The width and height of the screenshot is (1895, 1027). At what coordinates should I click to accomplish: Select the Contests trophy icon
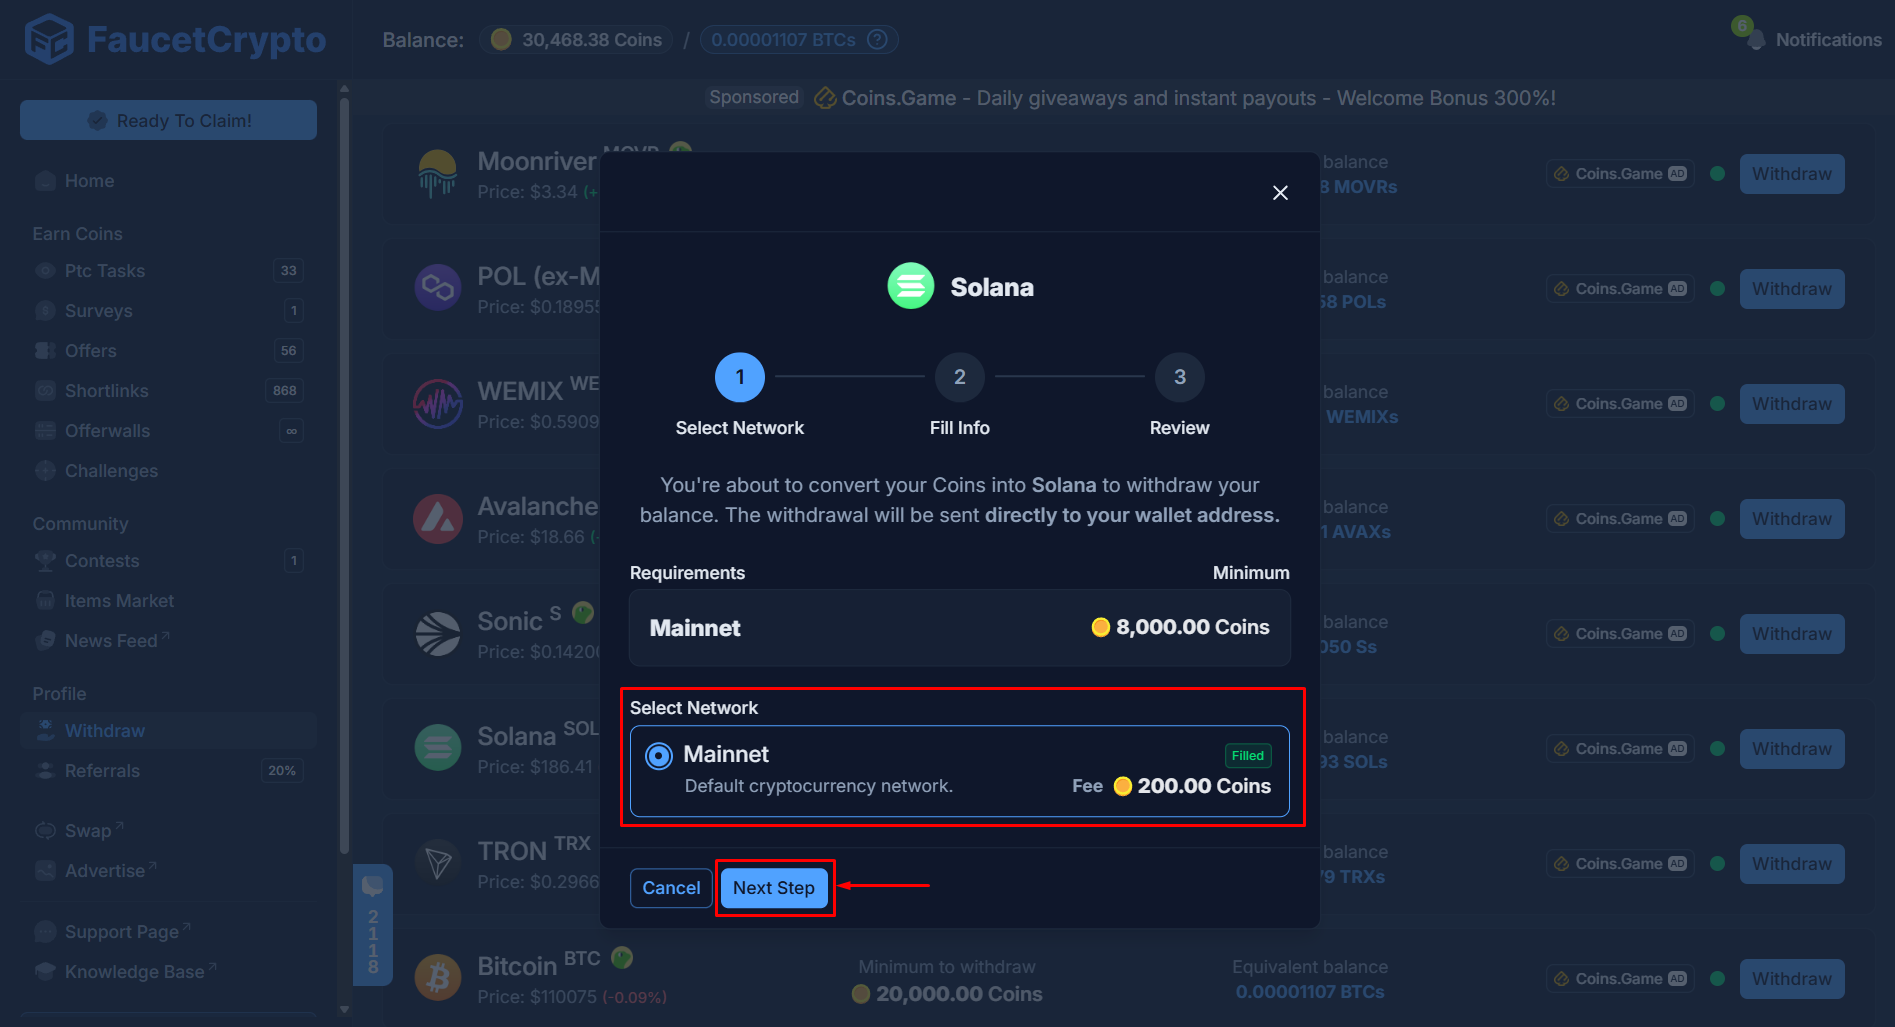point(45,561)
